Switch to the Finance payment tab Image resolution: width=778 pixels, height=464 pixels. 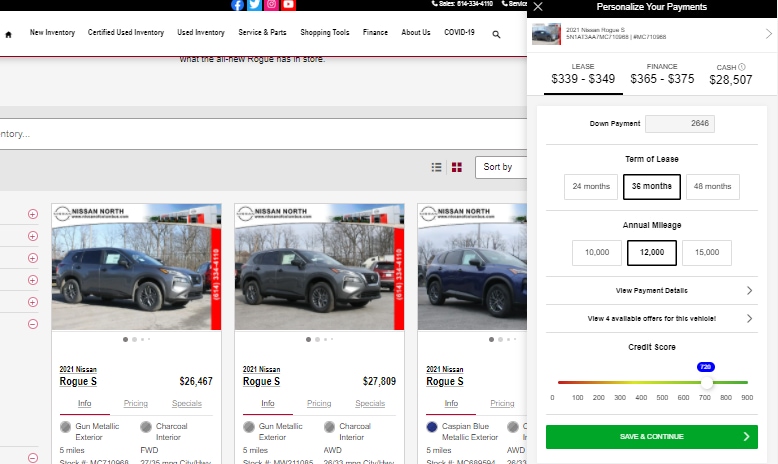662,74
